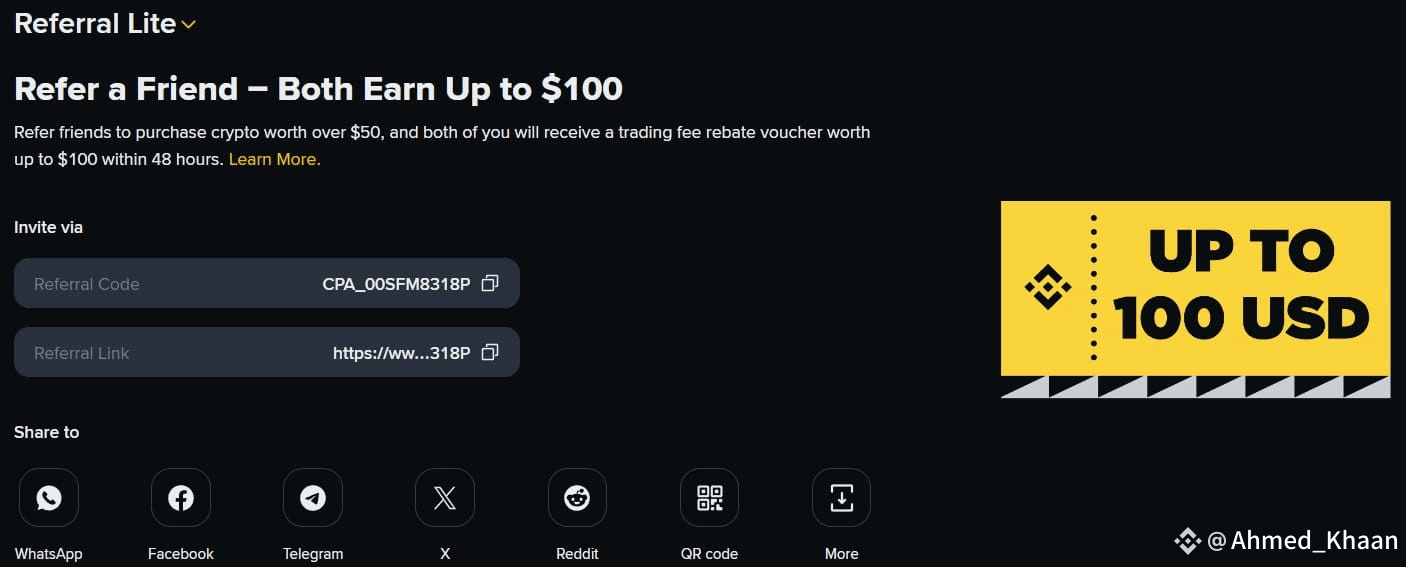Select the QR code label text
The height and width of the screenshot is (567, 1406).
pos(709,554)
